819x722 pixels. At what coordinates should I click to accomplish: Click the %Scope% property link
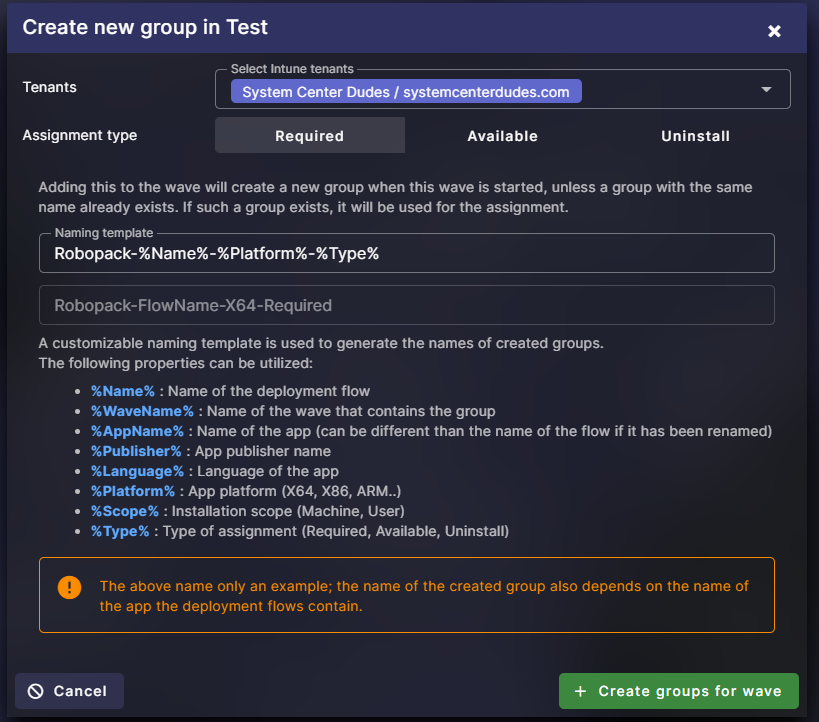124,511
